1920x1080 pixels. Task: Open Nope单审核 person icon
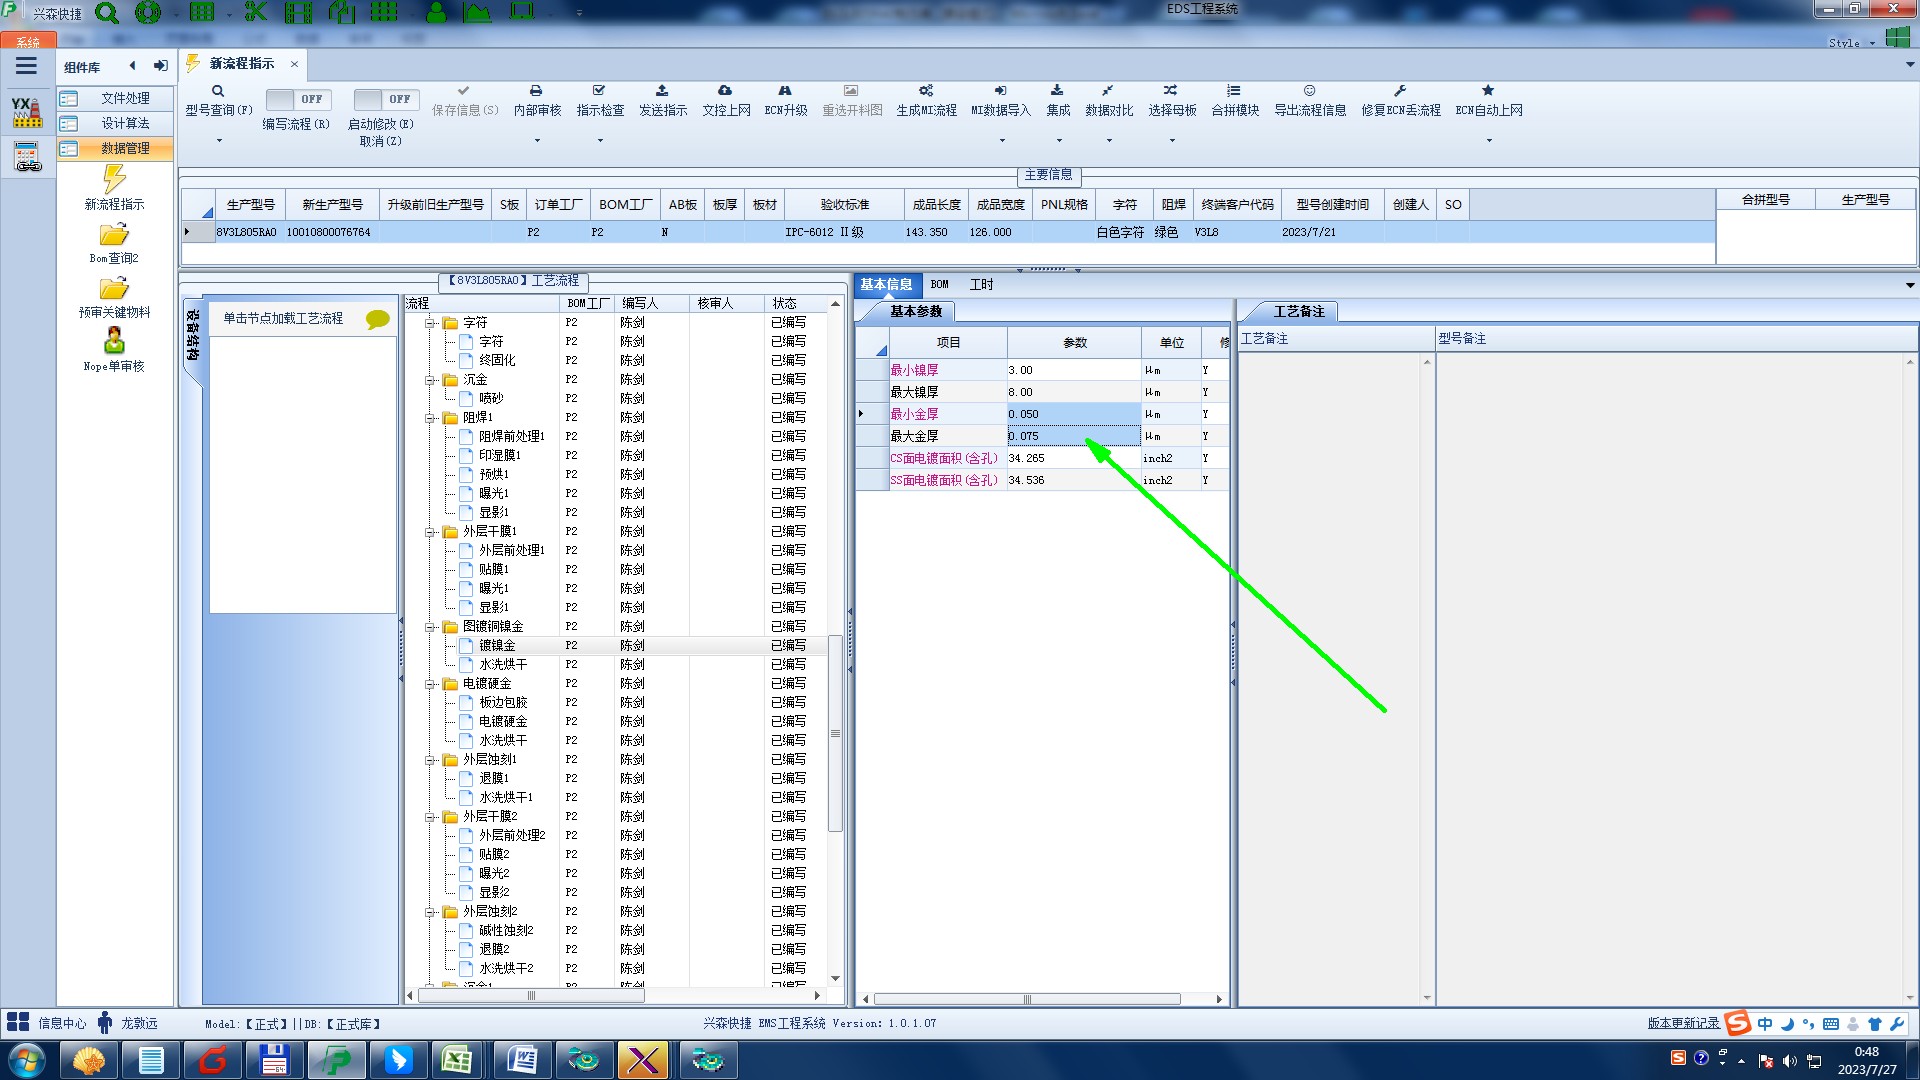(x=114, y=341)
